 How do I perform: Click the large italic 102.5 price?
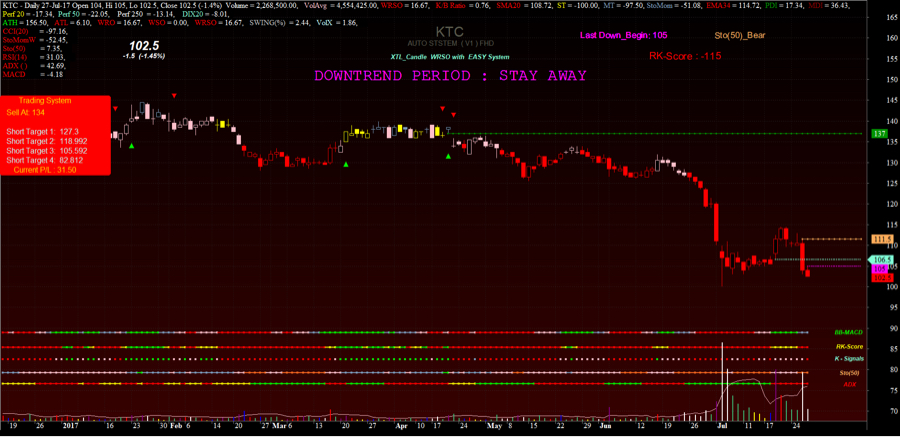tap(143, 46)
